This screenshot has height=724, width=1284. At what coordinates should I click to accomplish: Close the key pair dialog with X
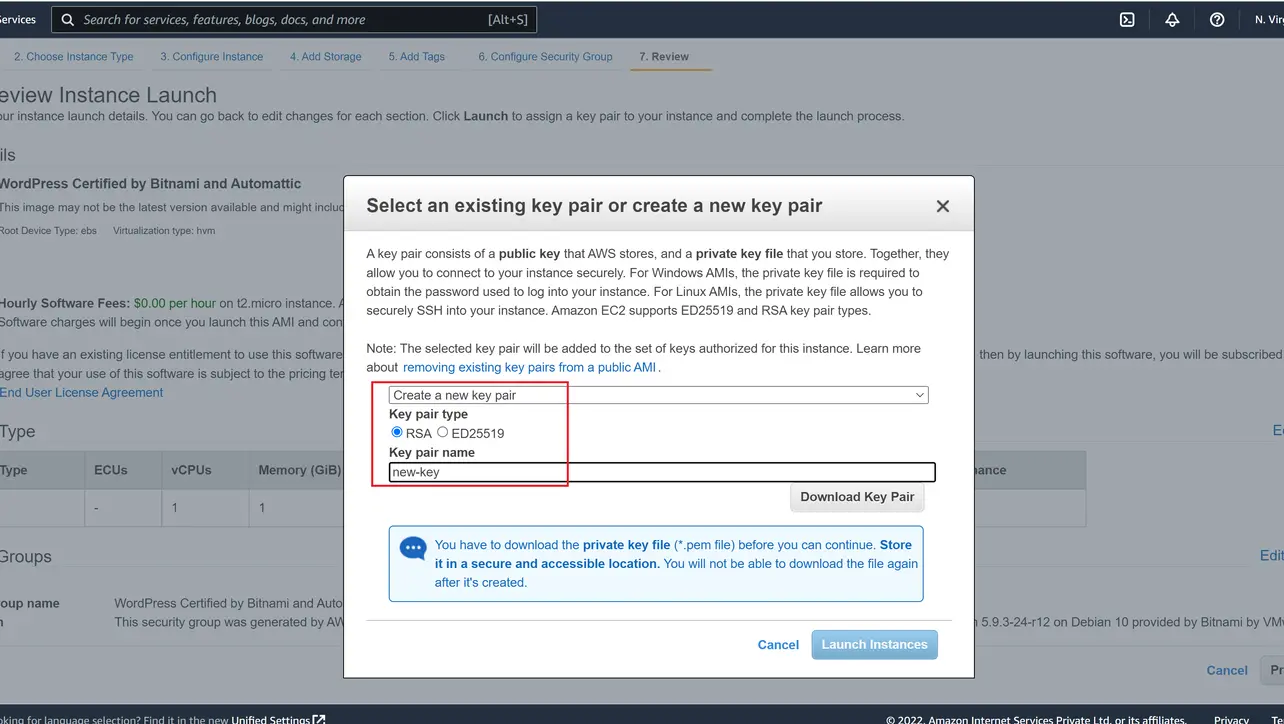tap(942, 206)
